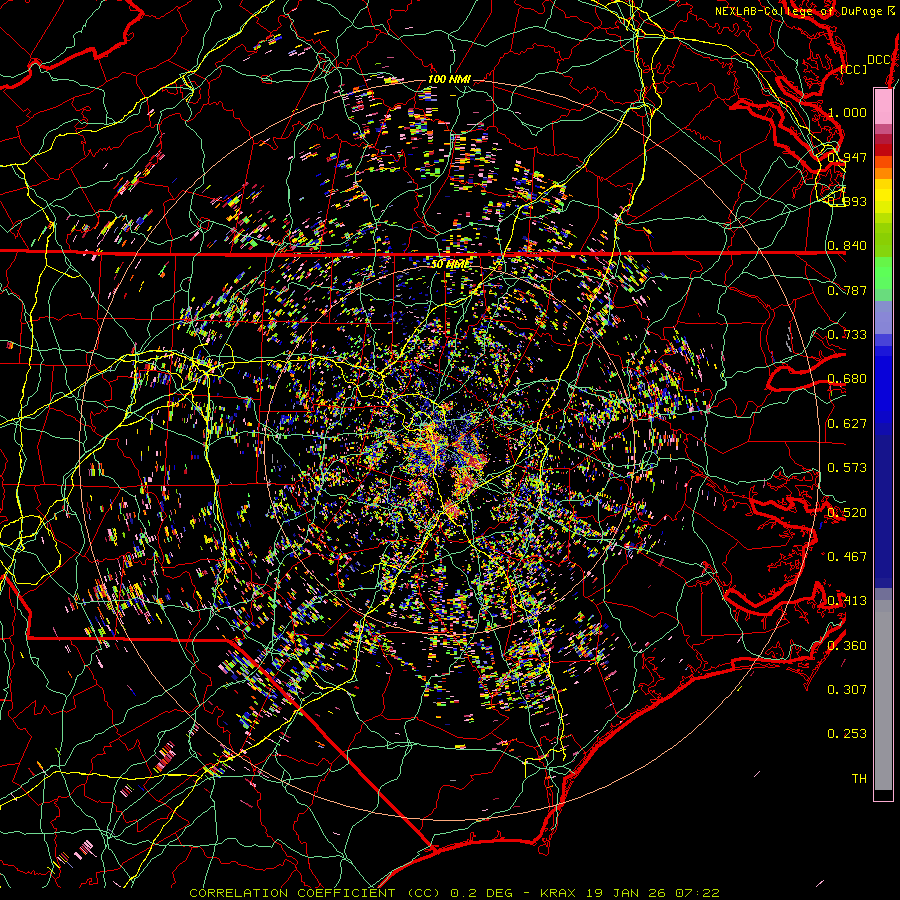The height and width of the screenshot is (900, 900).
Task: Click the 0.360 scale value
Action: pyautogui.click(x=847, y=645)
